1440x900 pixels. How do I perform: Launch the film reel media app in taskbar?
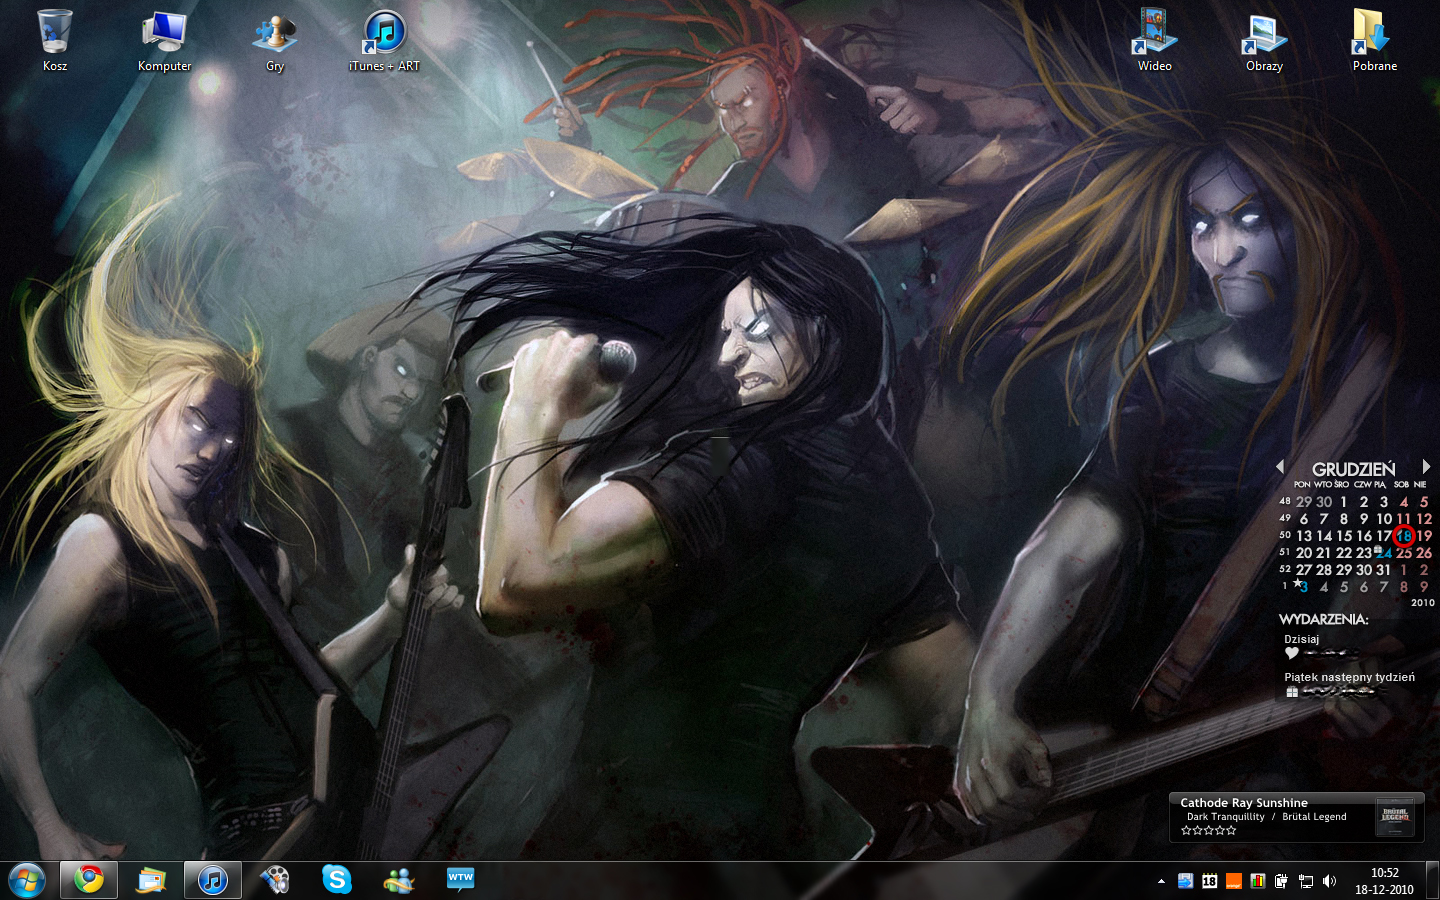click(x=275, y=880)
